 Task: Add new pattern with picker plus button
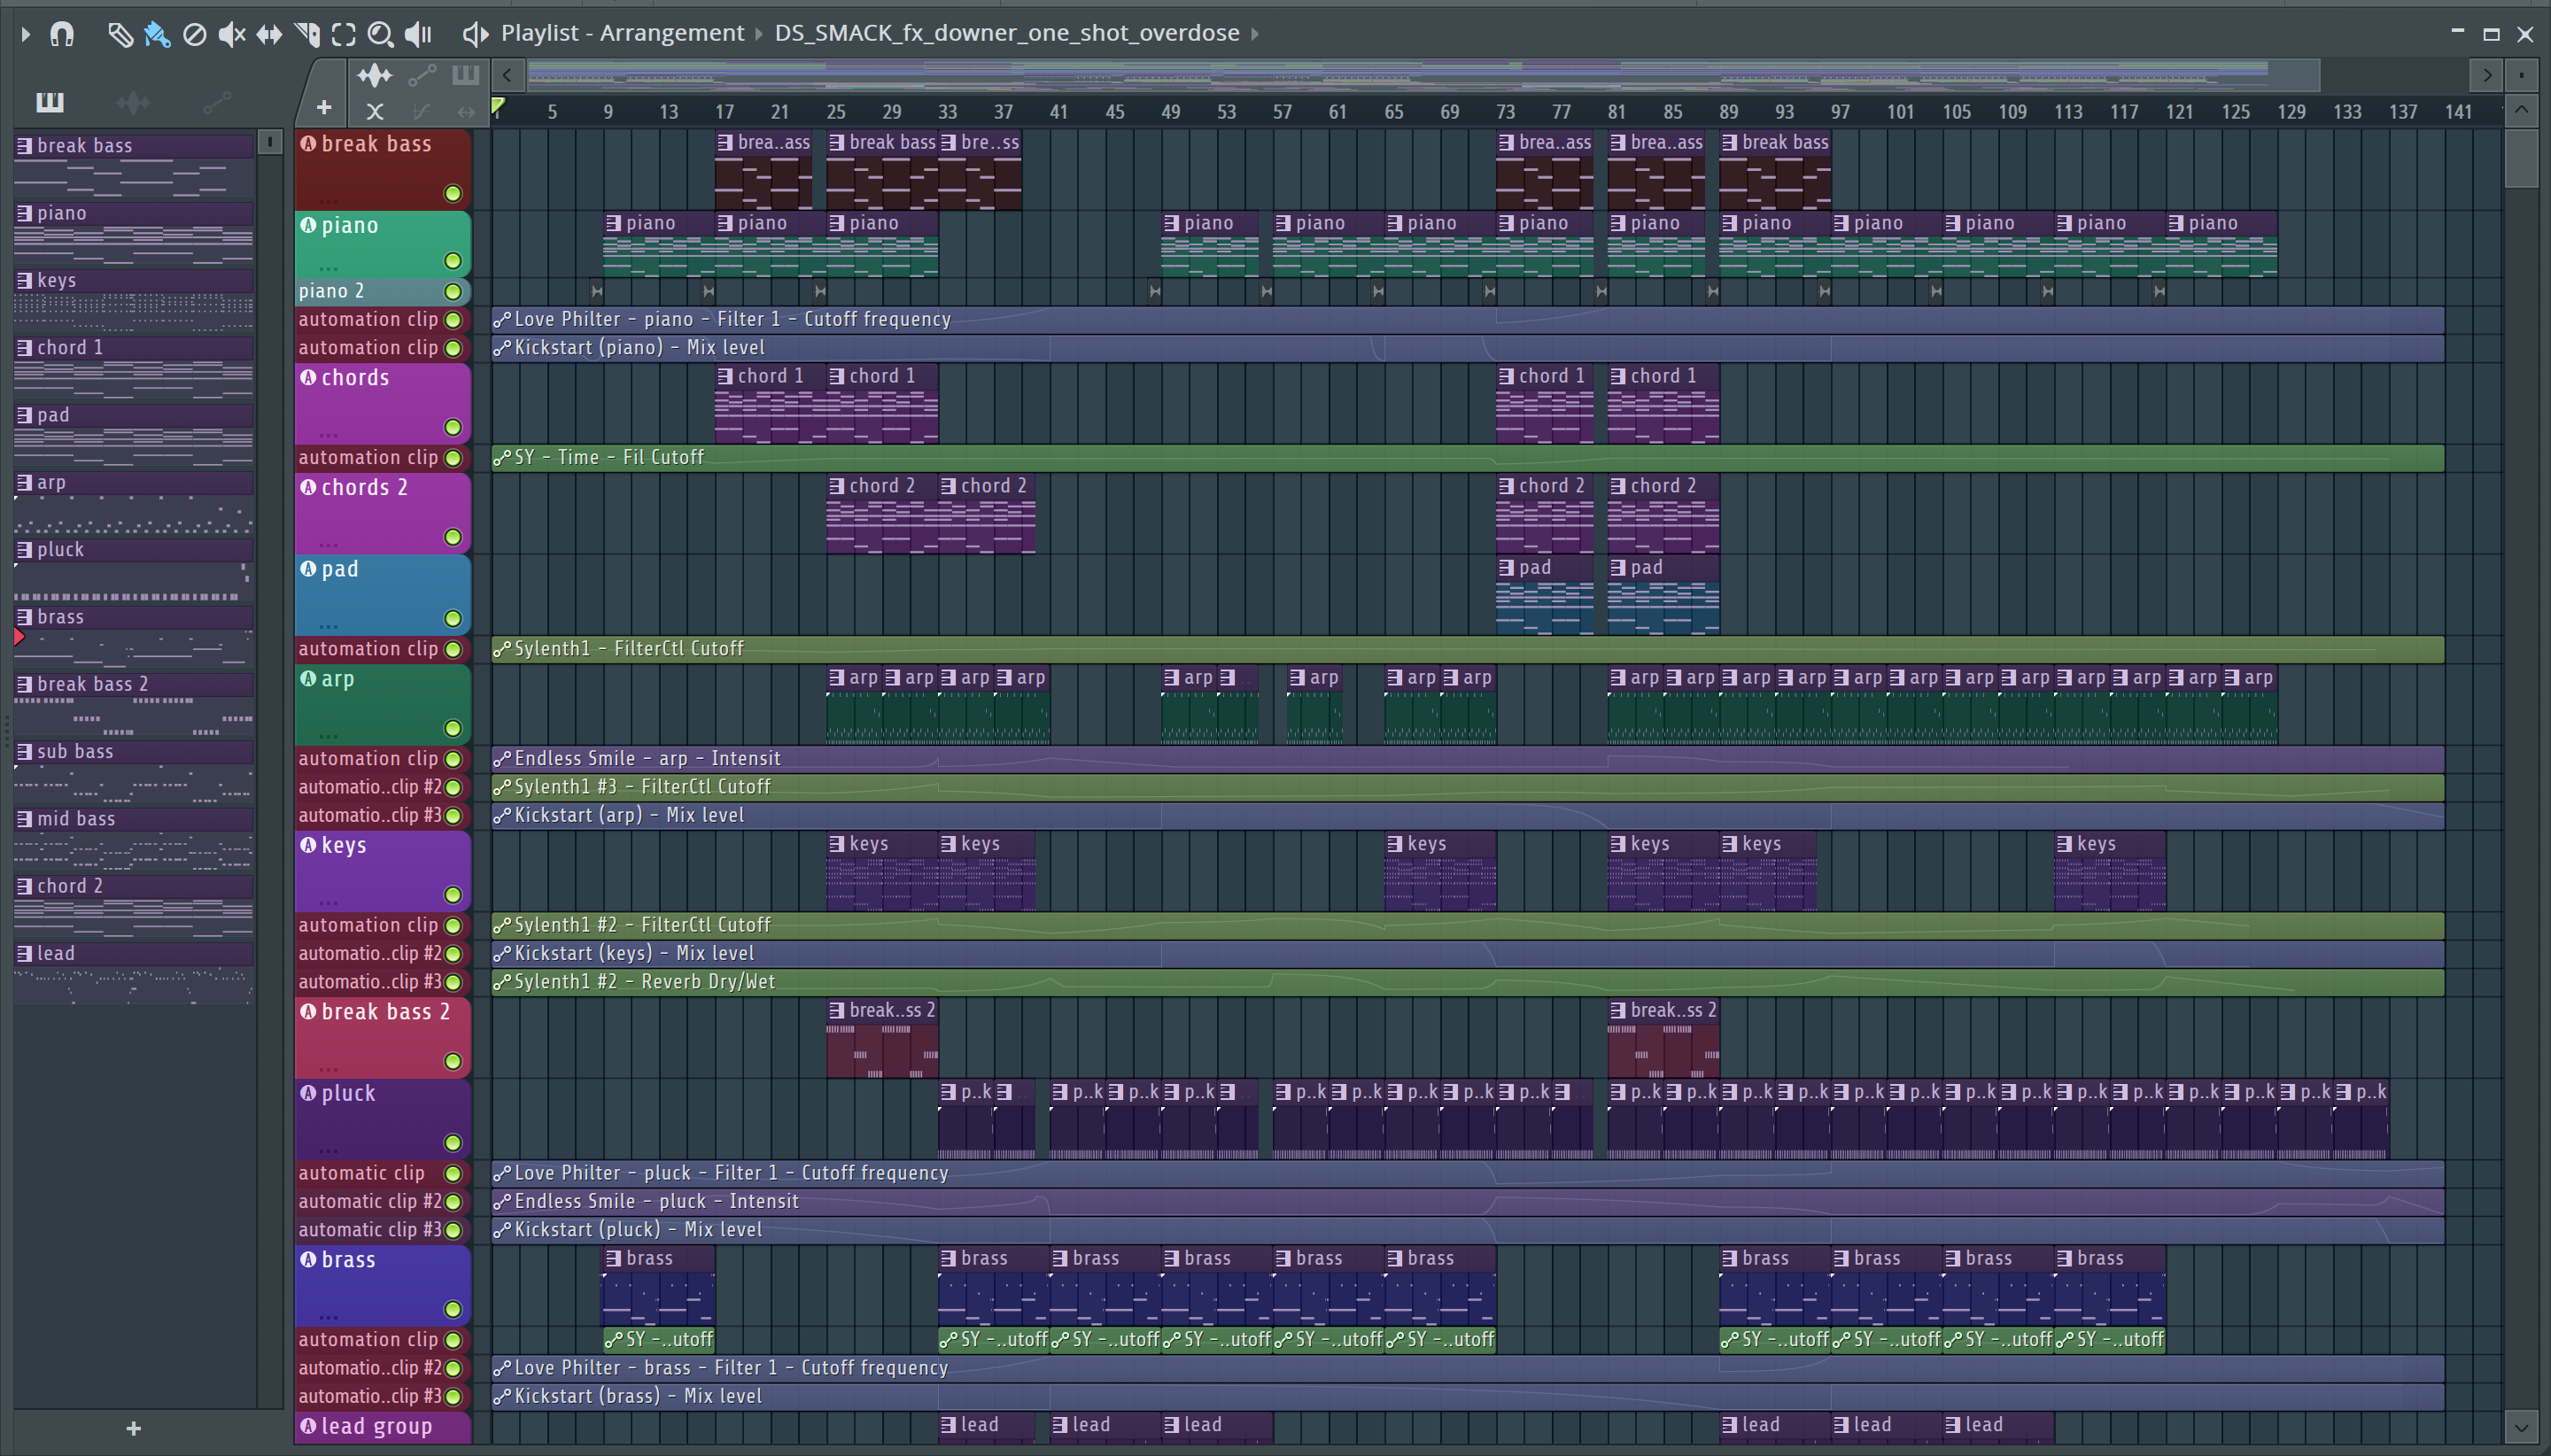[134, 1428]
